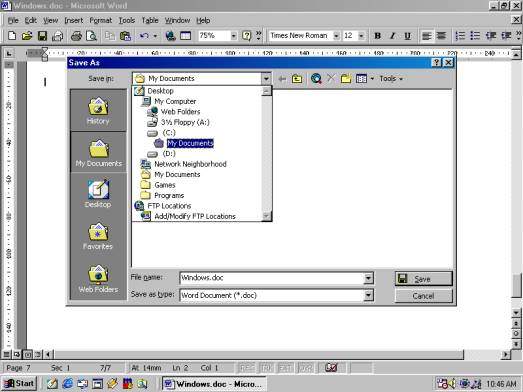
Task: Open the Table menu
Action: tap(150, 21)
